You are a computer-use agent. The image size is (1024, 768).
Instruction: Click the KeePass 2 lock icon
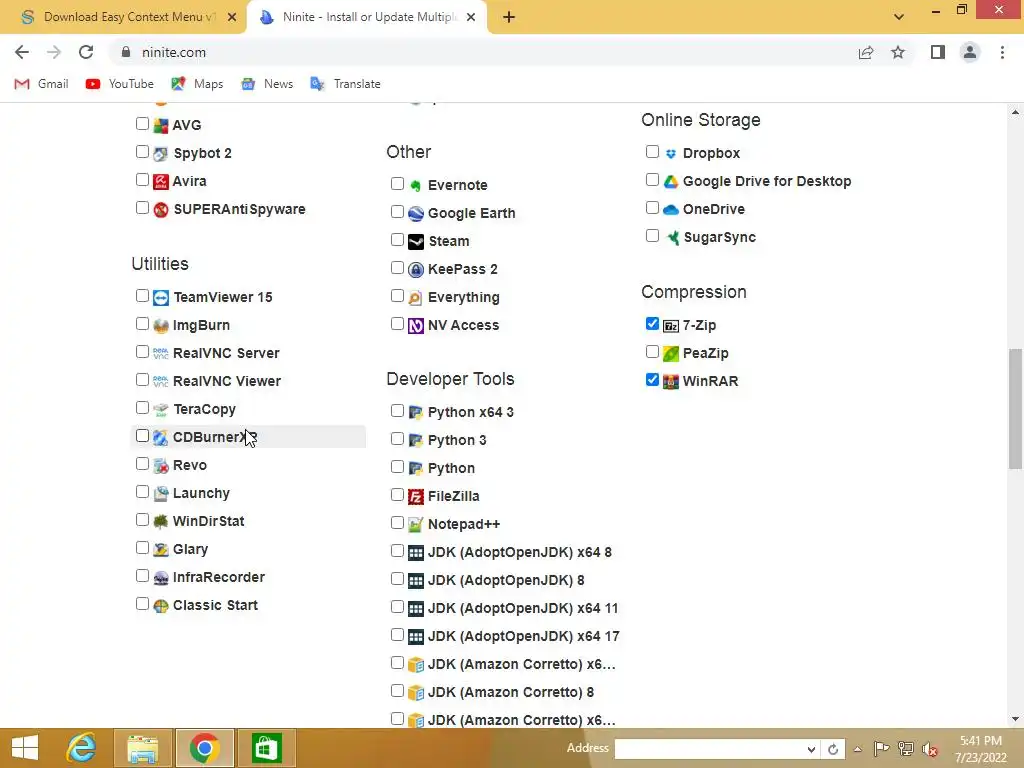(x=415, y=270)
